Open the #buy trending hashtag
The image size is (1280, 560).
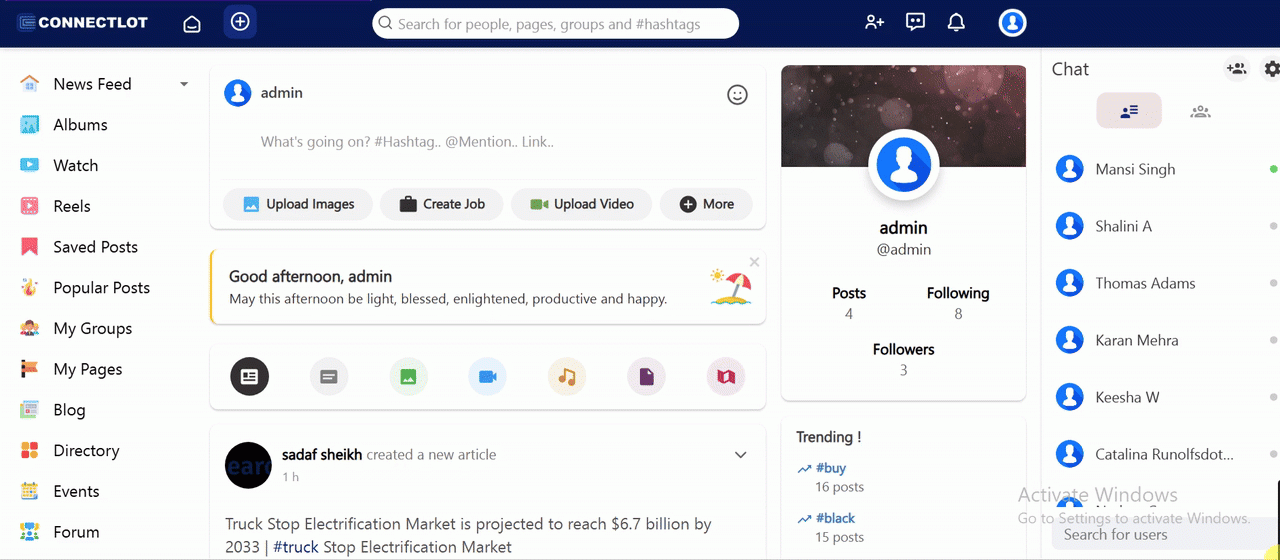[x=830, y=468]
